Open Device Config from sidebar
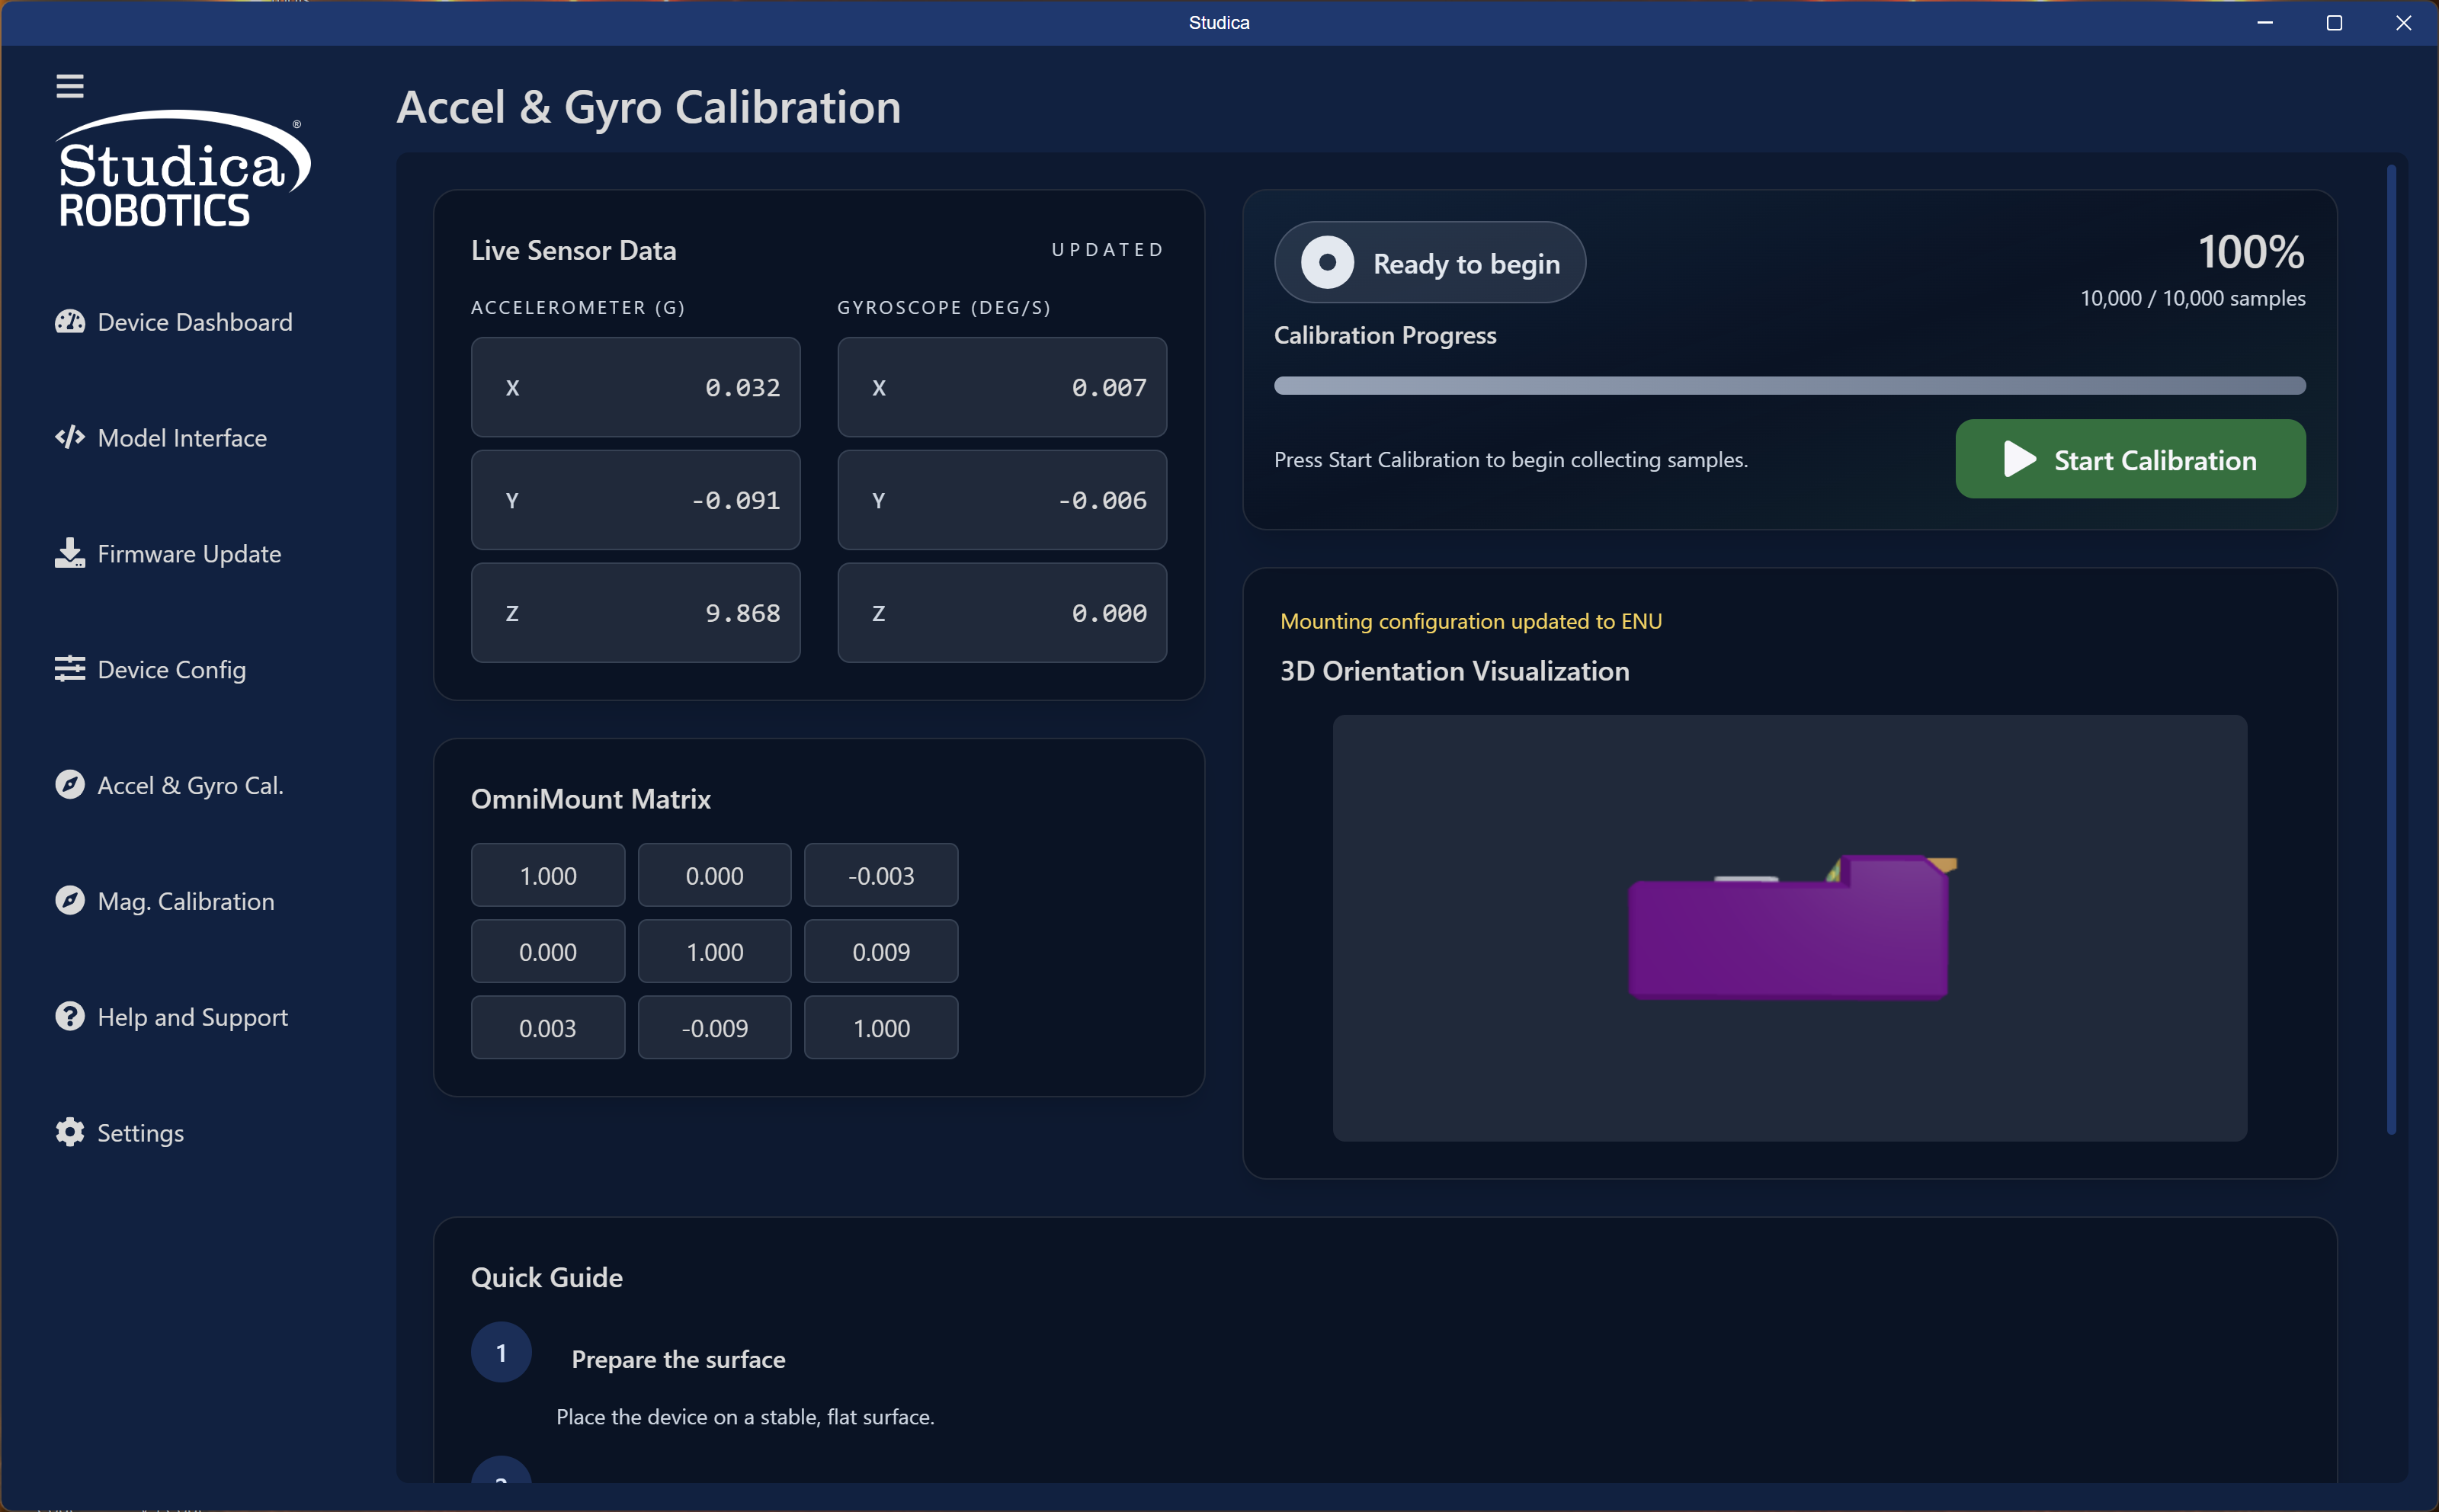Screen dimensions: 2439x1512 click(171, 670)
